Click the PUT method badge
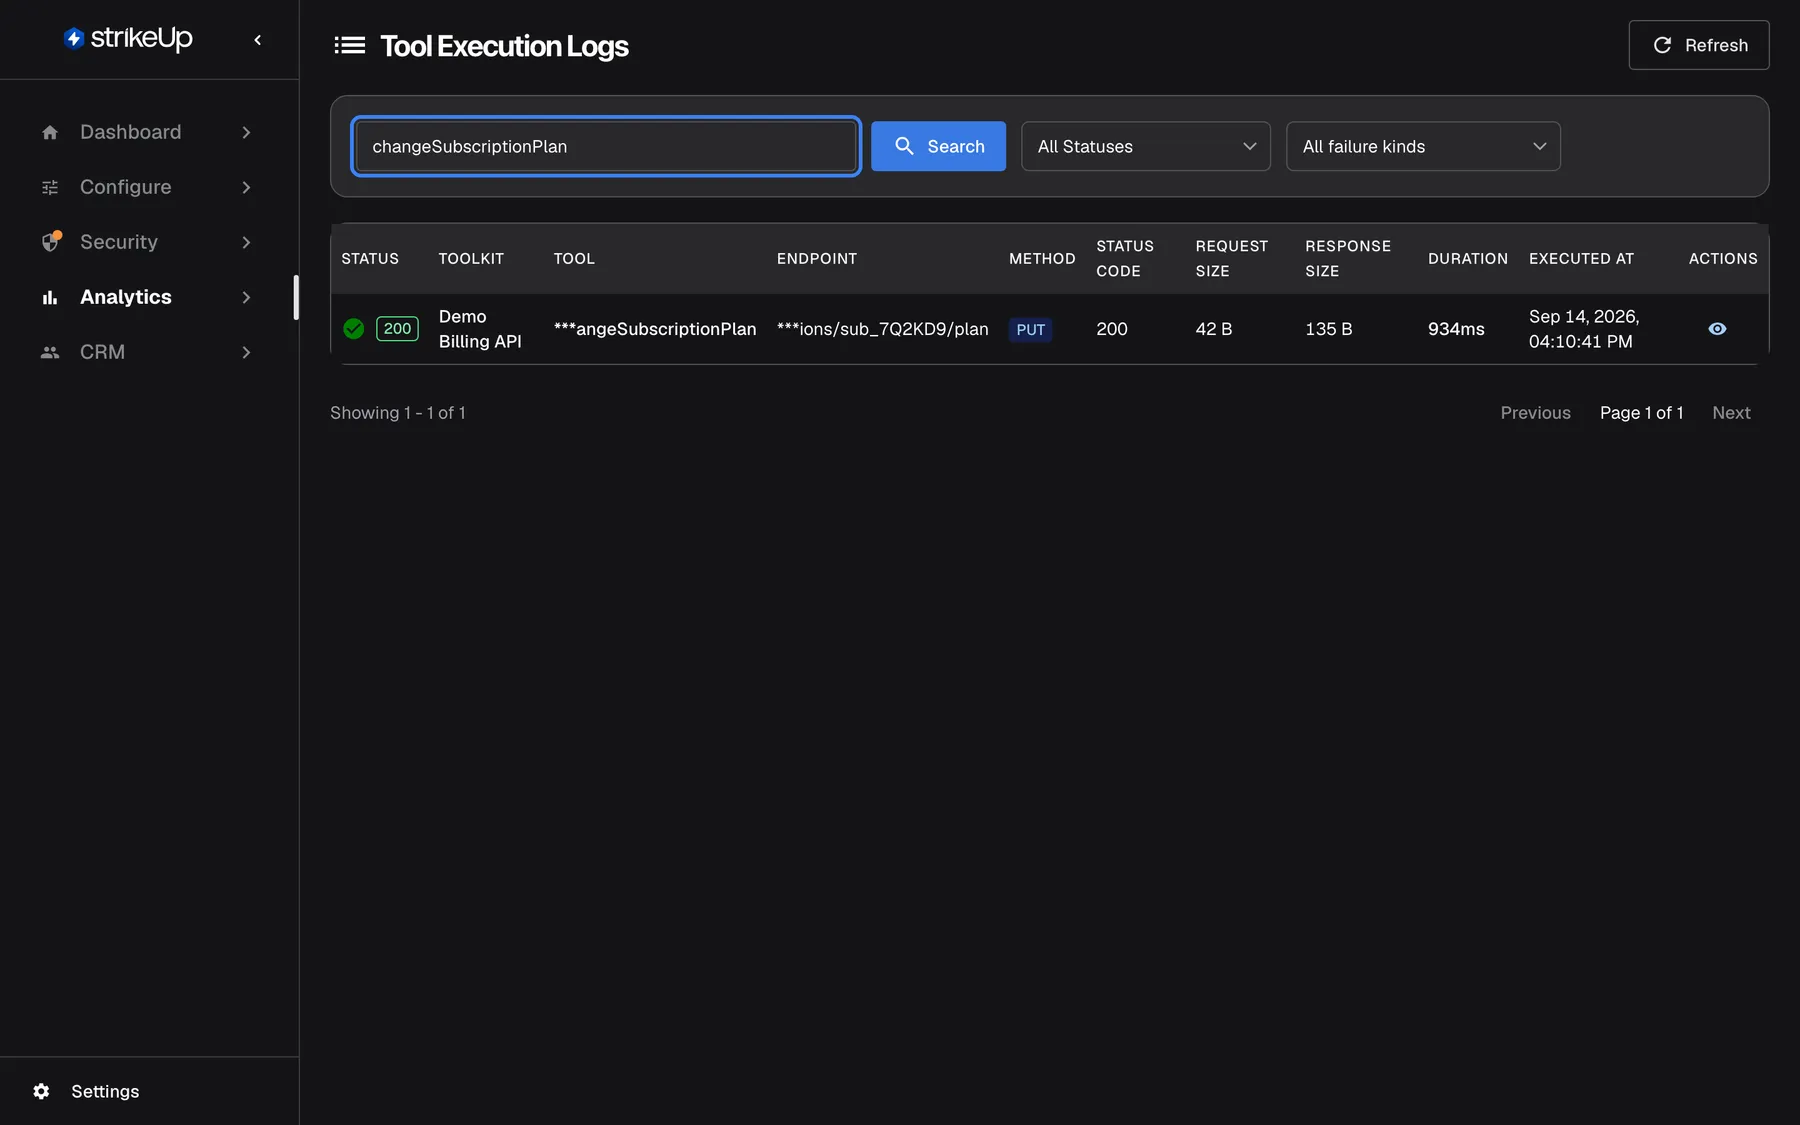The width and height of the screenshot is (1800, 1125). point(1030,329)
